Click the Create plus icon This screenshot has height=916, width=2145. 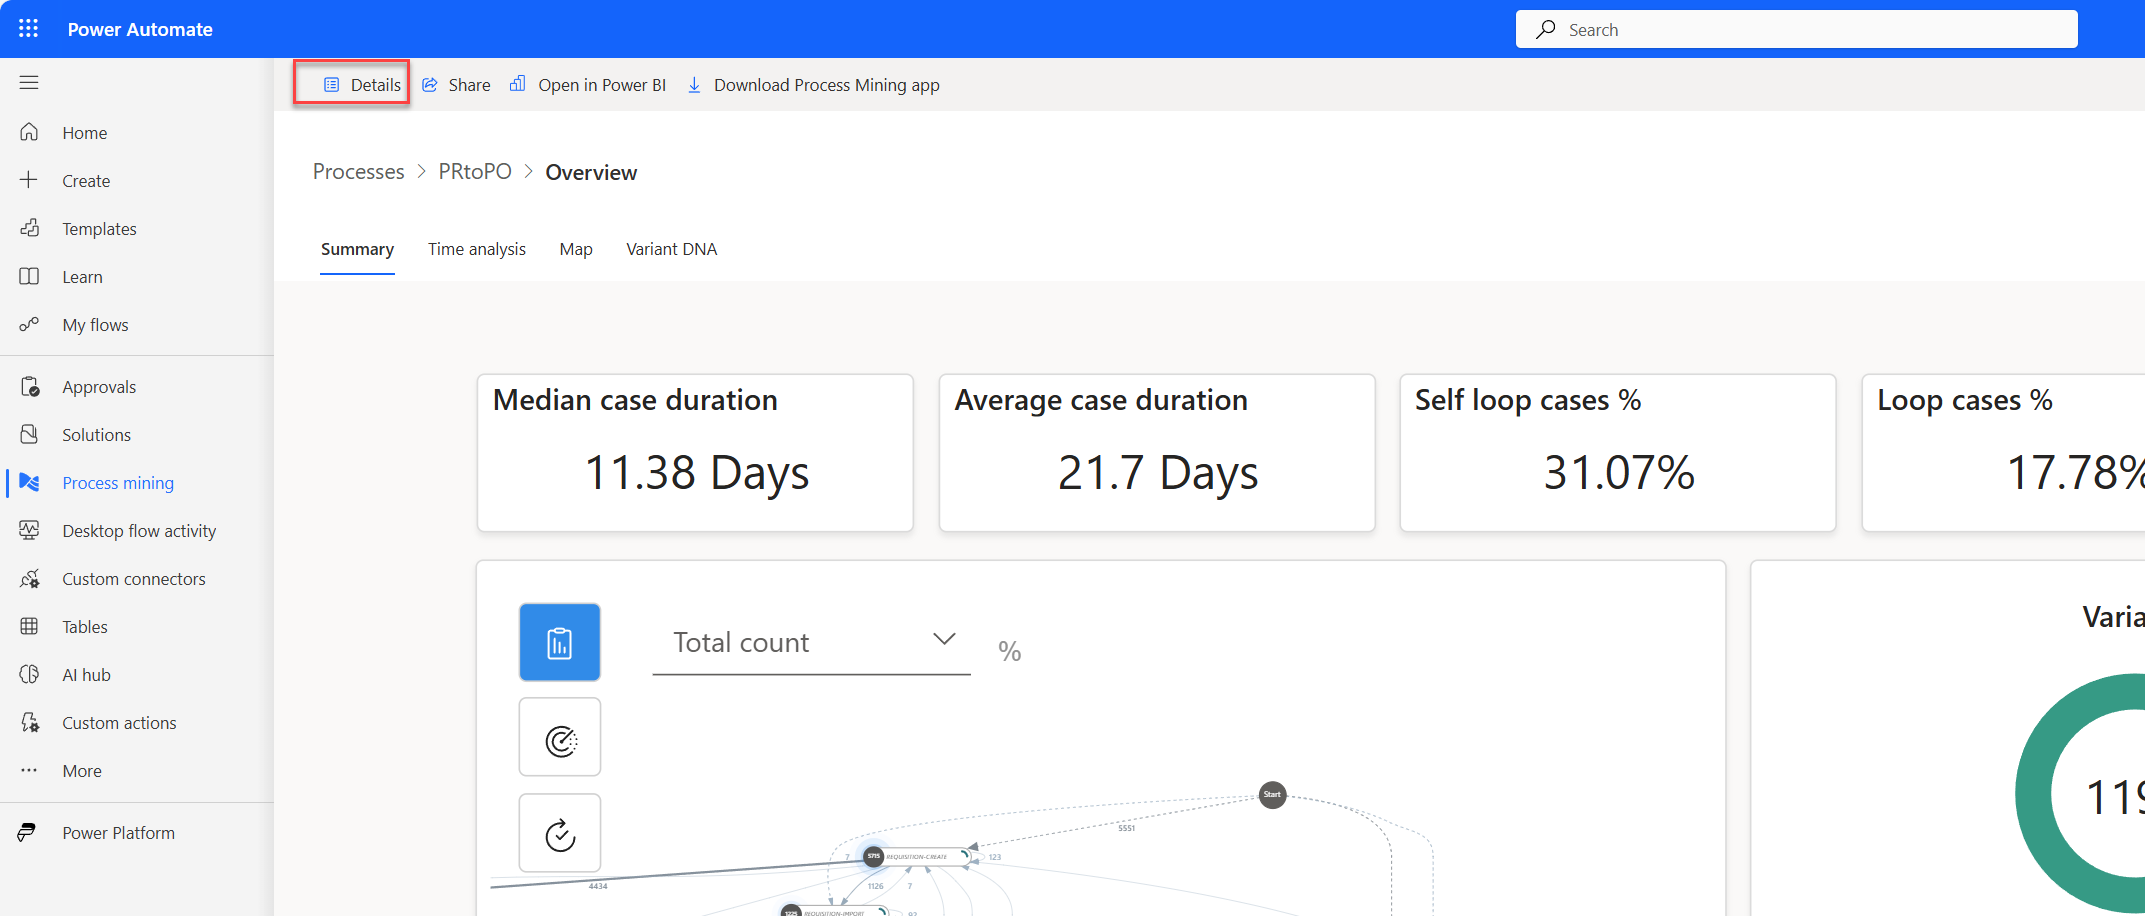(29, 180)
